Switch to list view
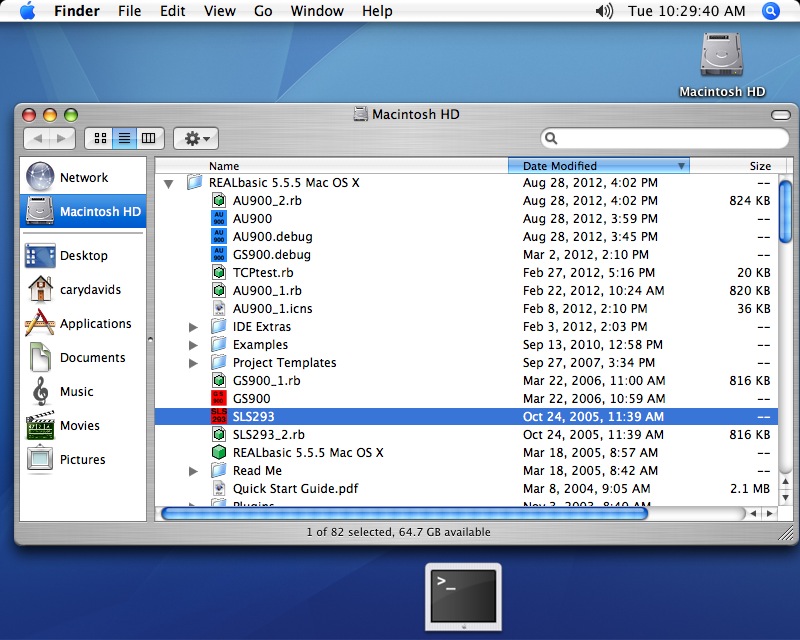The image size is (800, 640). (x=124, y=138)
